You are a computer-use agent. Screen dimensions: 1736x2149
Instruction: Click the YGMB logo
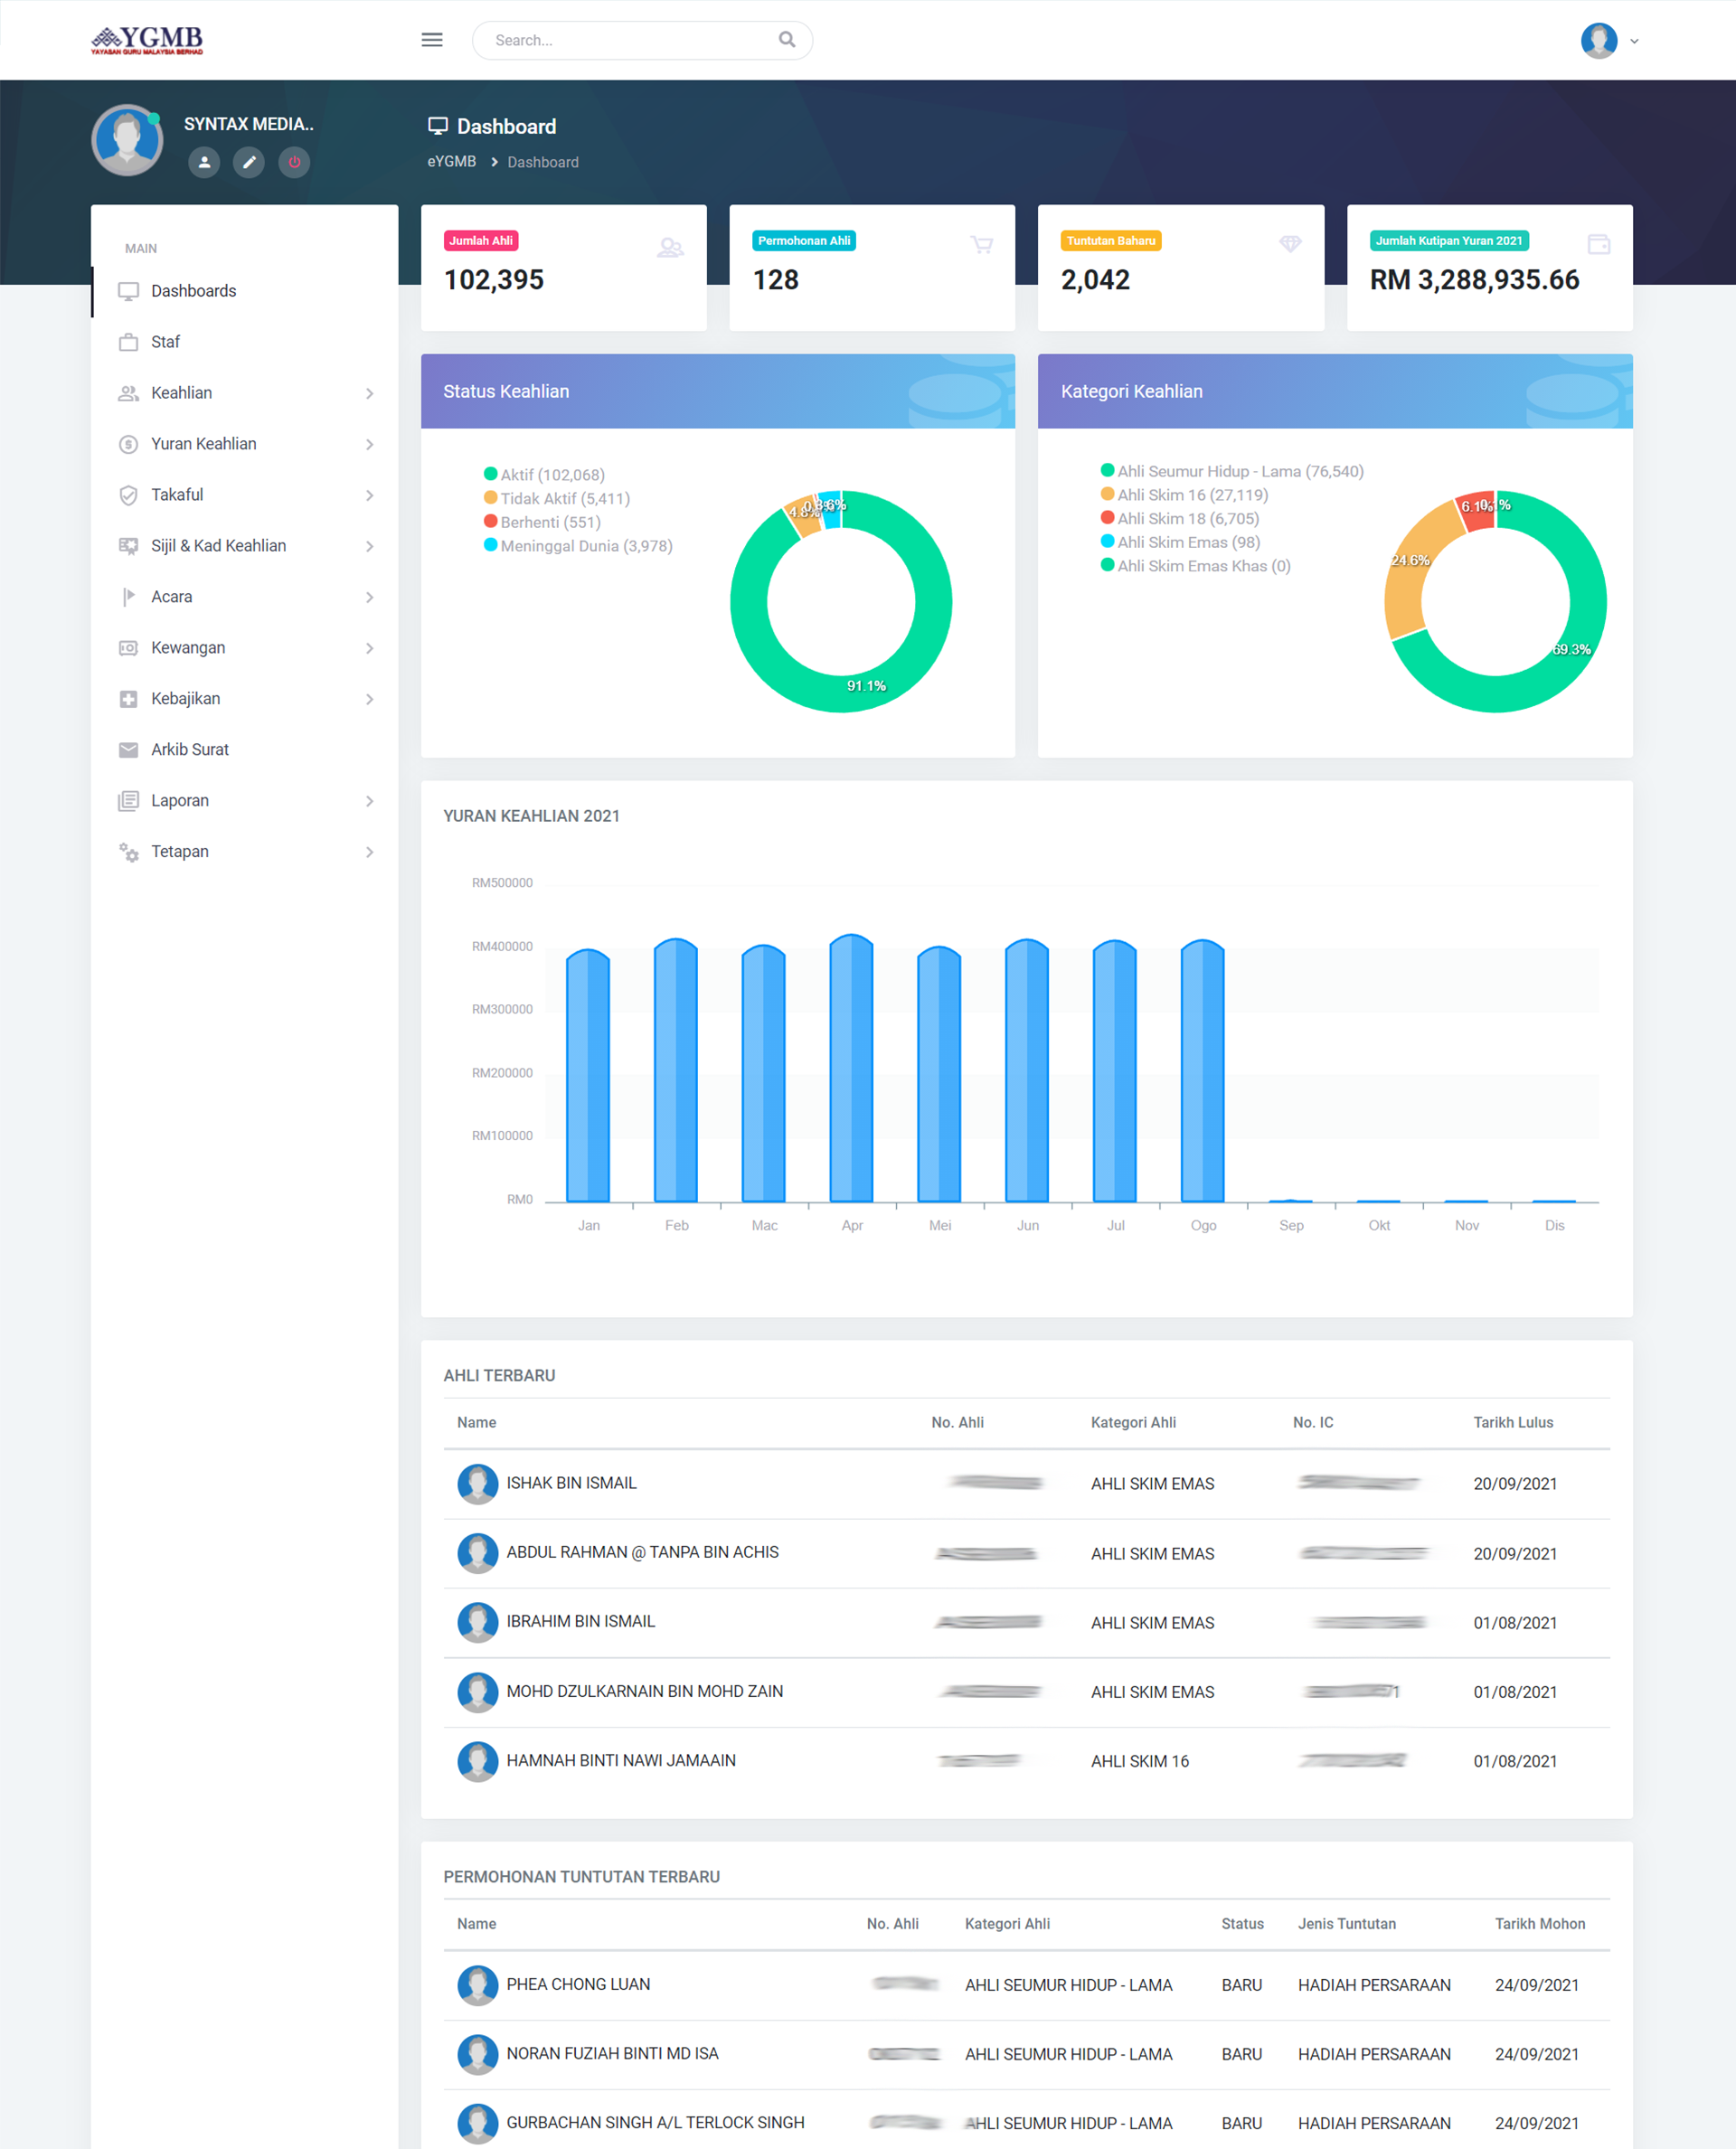[x=147, y=40]
